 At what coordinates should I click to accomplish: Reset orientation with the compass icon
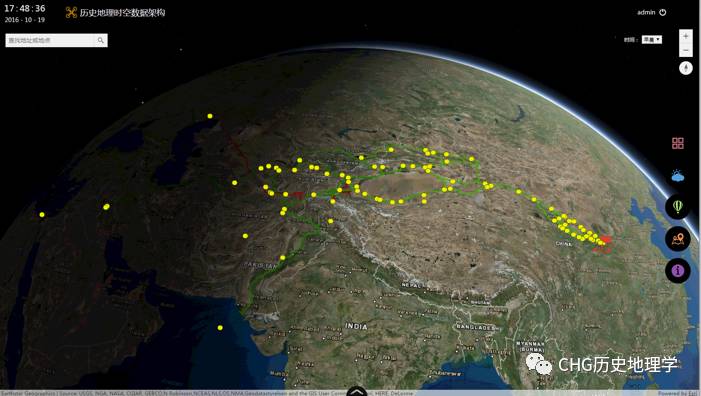[686, 68]
